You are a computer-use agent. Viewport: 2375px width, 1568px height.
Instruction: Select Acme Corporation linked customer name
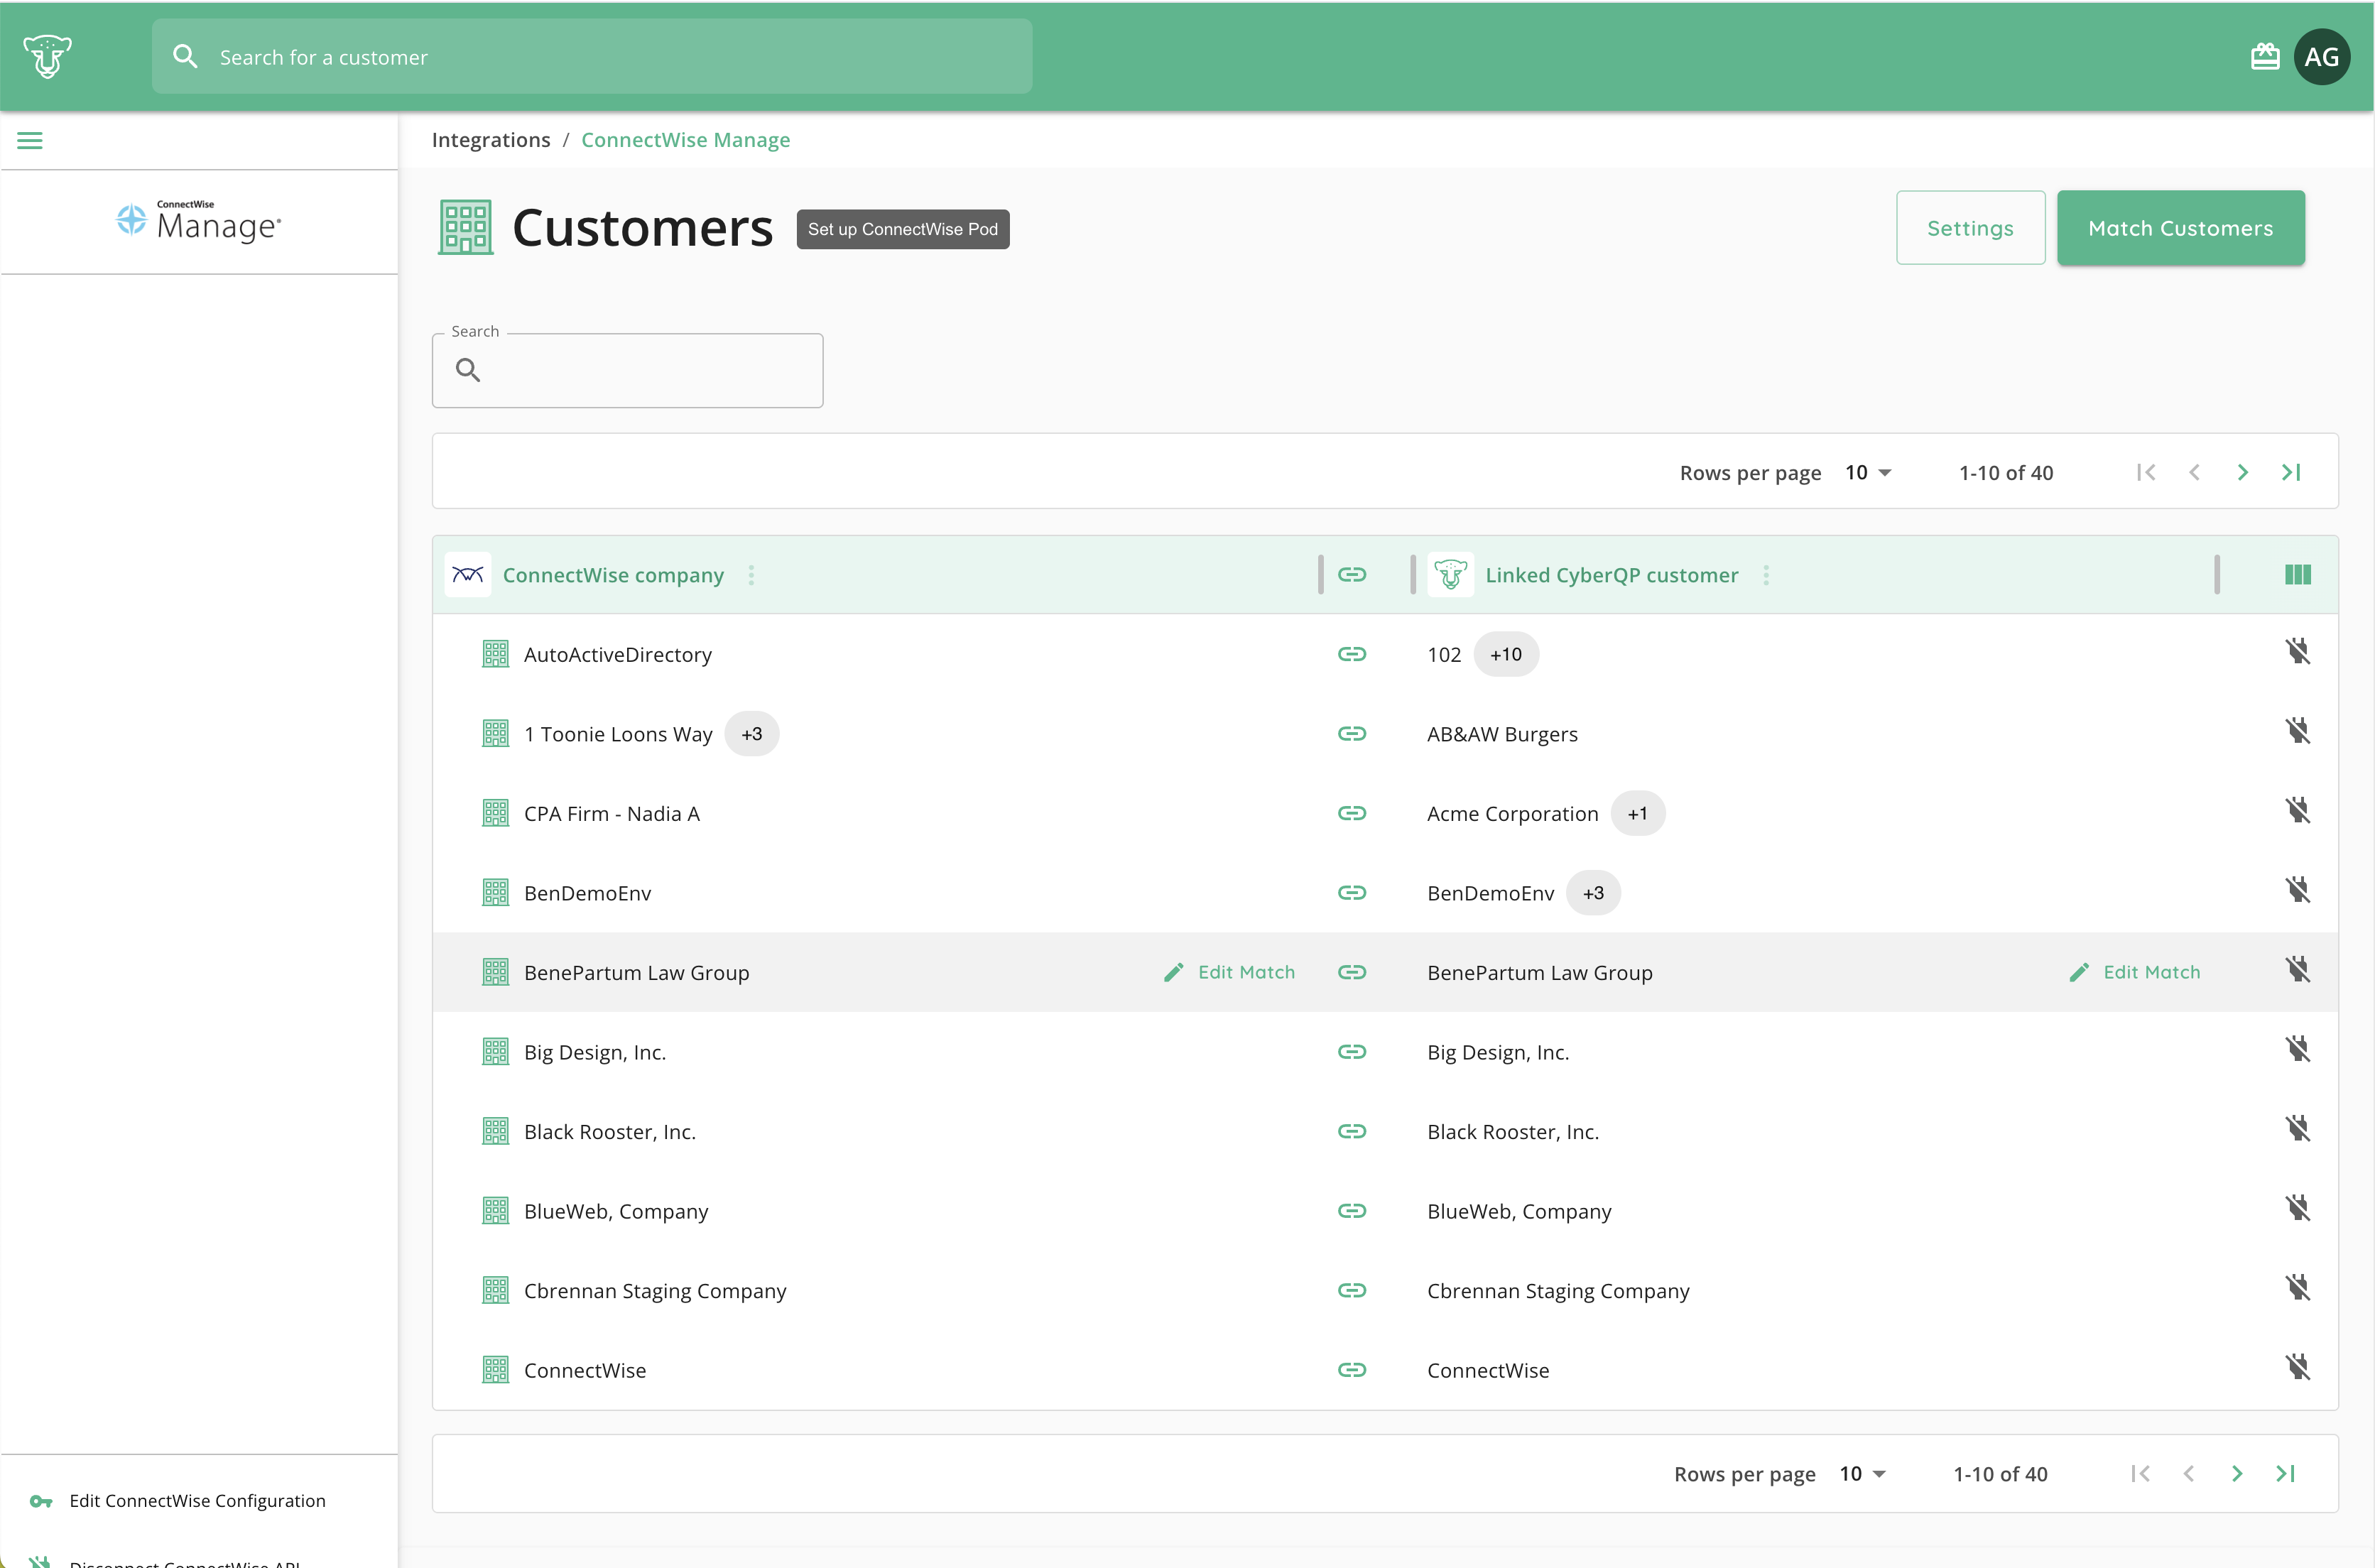tap(1512, 814)
